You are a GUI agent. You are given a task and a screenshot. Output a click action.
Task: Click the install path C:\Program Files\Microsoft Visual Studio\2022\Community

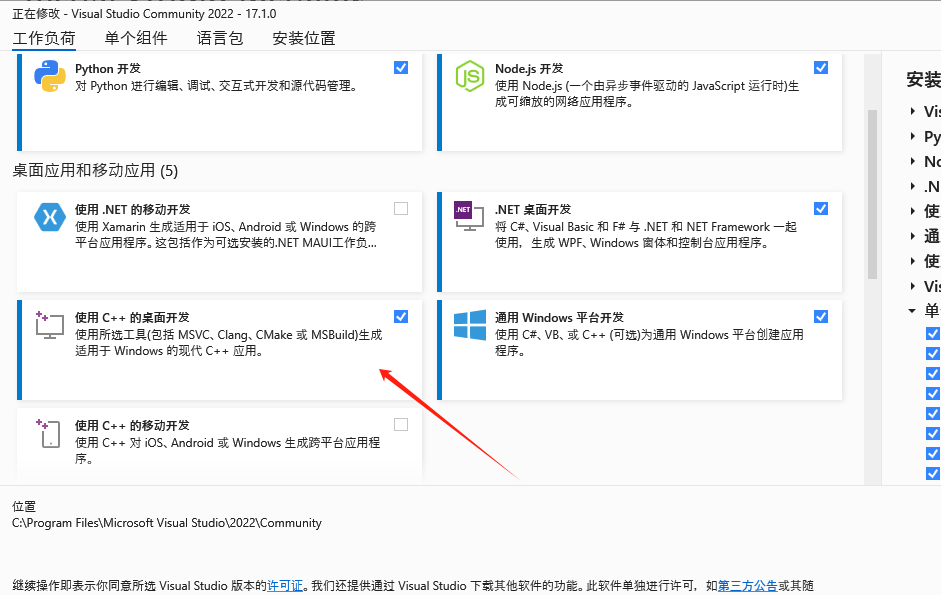pyautogui.click(x=167, y=523)
